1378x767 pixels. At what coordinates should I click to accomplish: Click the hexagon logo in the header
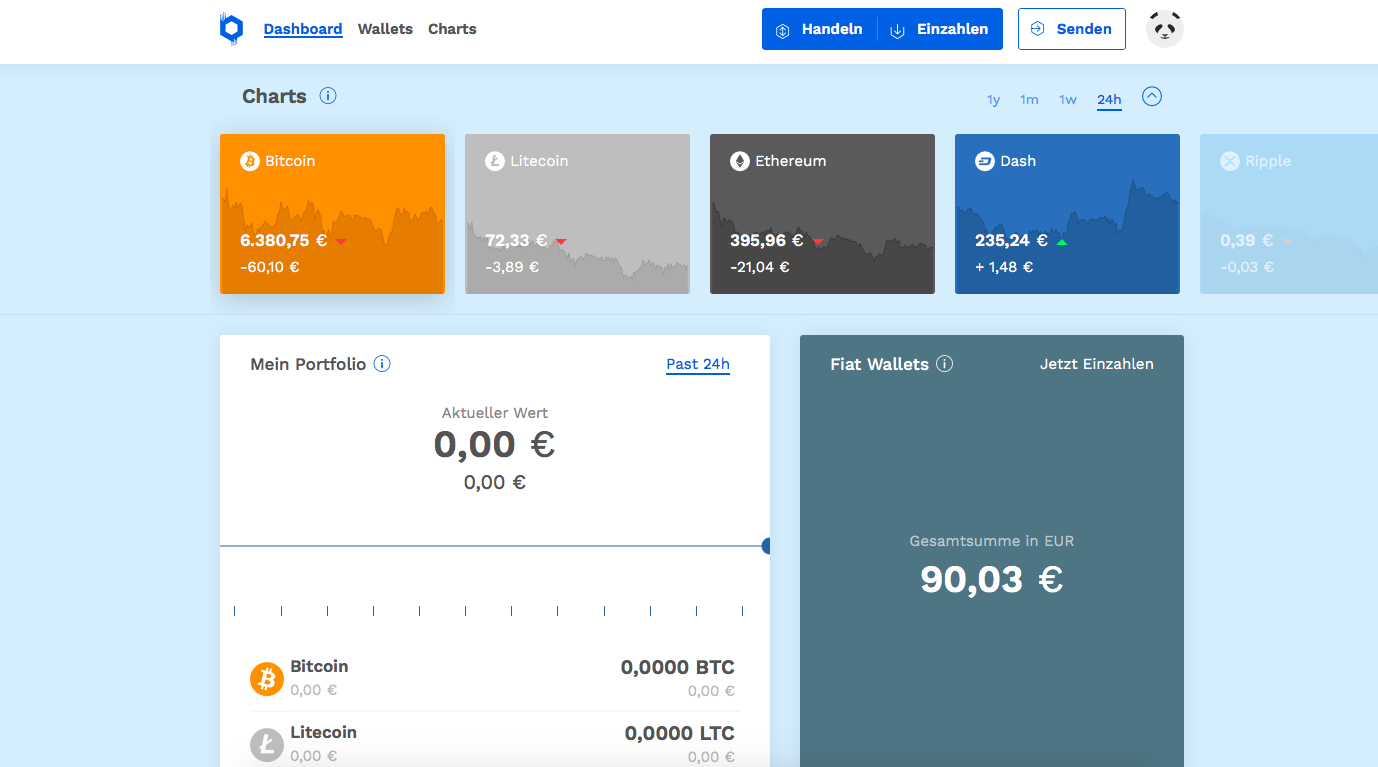point(231,29)
